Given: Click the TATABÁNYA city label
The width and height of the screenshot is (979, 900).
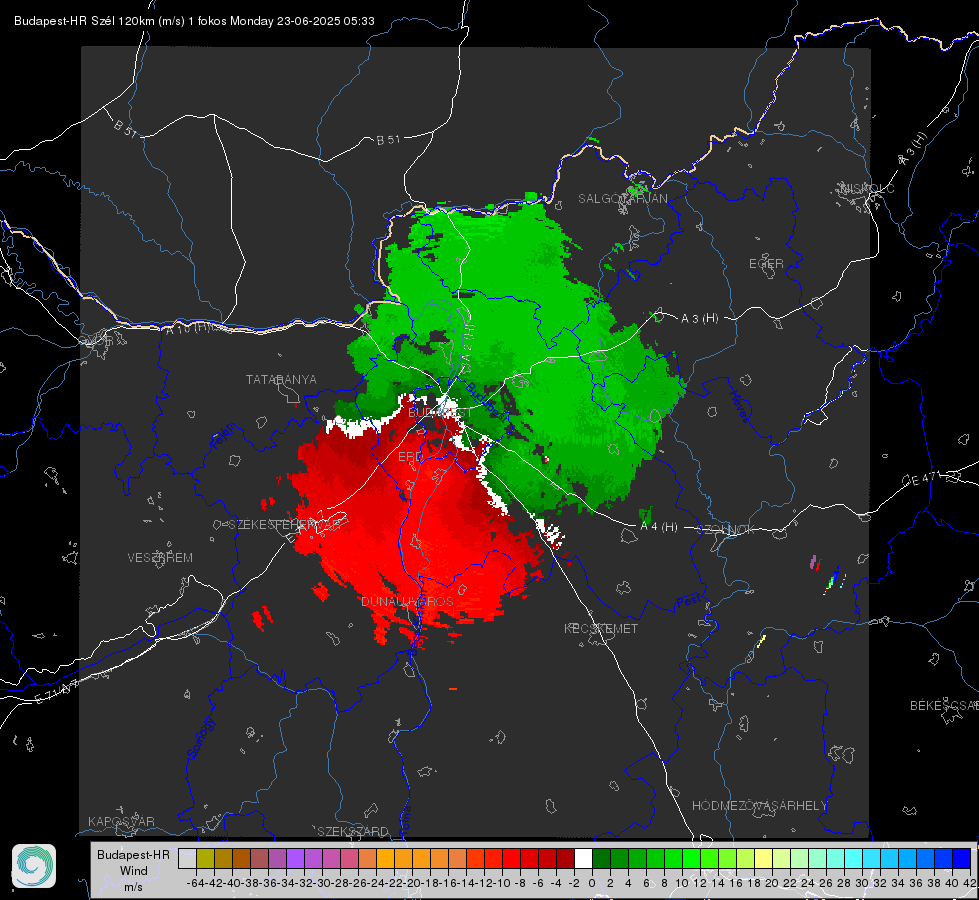Looking at the screenshot, I should [x=281, y=379].
